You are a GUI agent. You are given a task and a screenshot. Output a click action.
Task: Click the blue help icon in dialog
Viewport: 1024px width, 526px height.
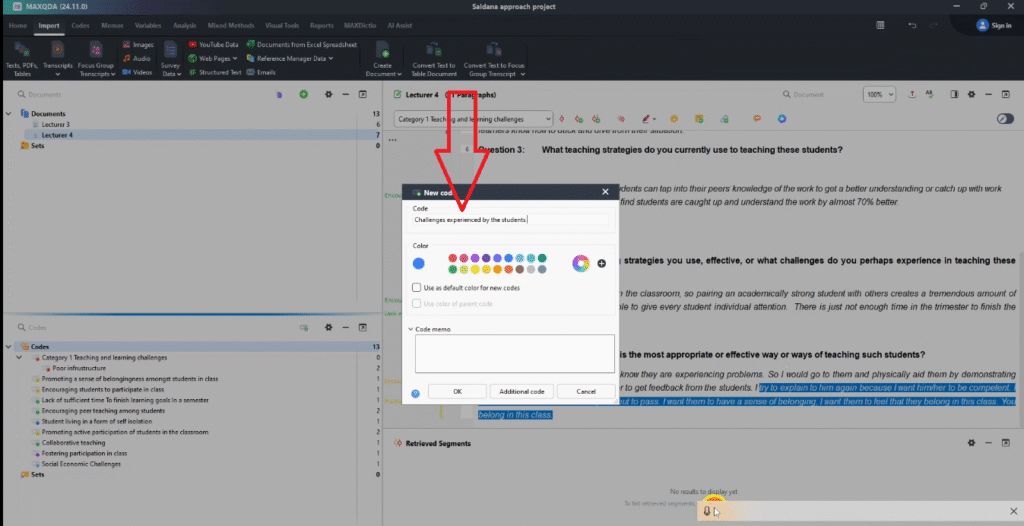[415, 393]
